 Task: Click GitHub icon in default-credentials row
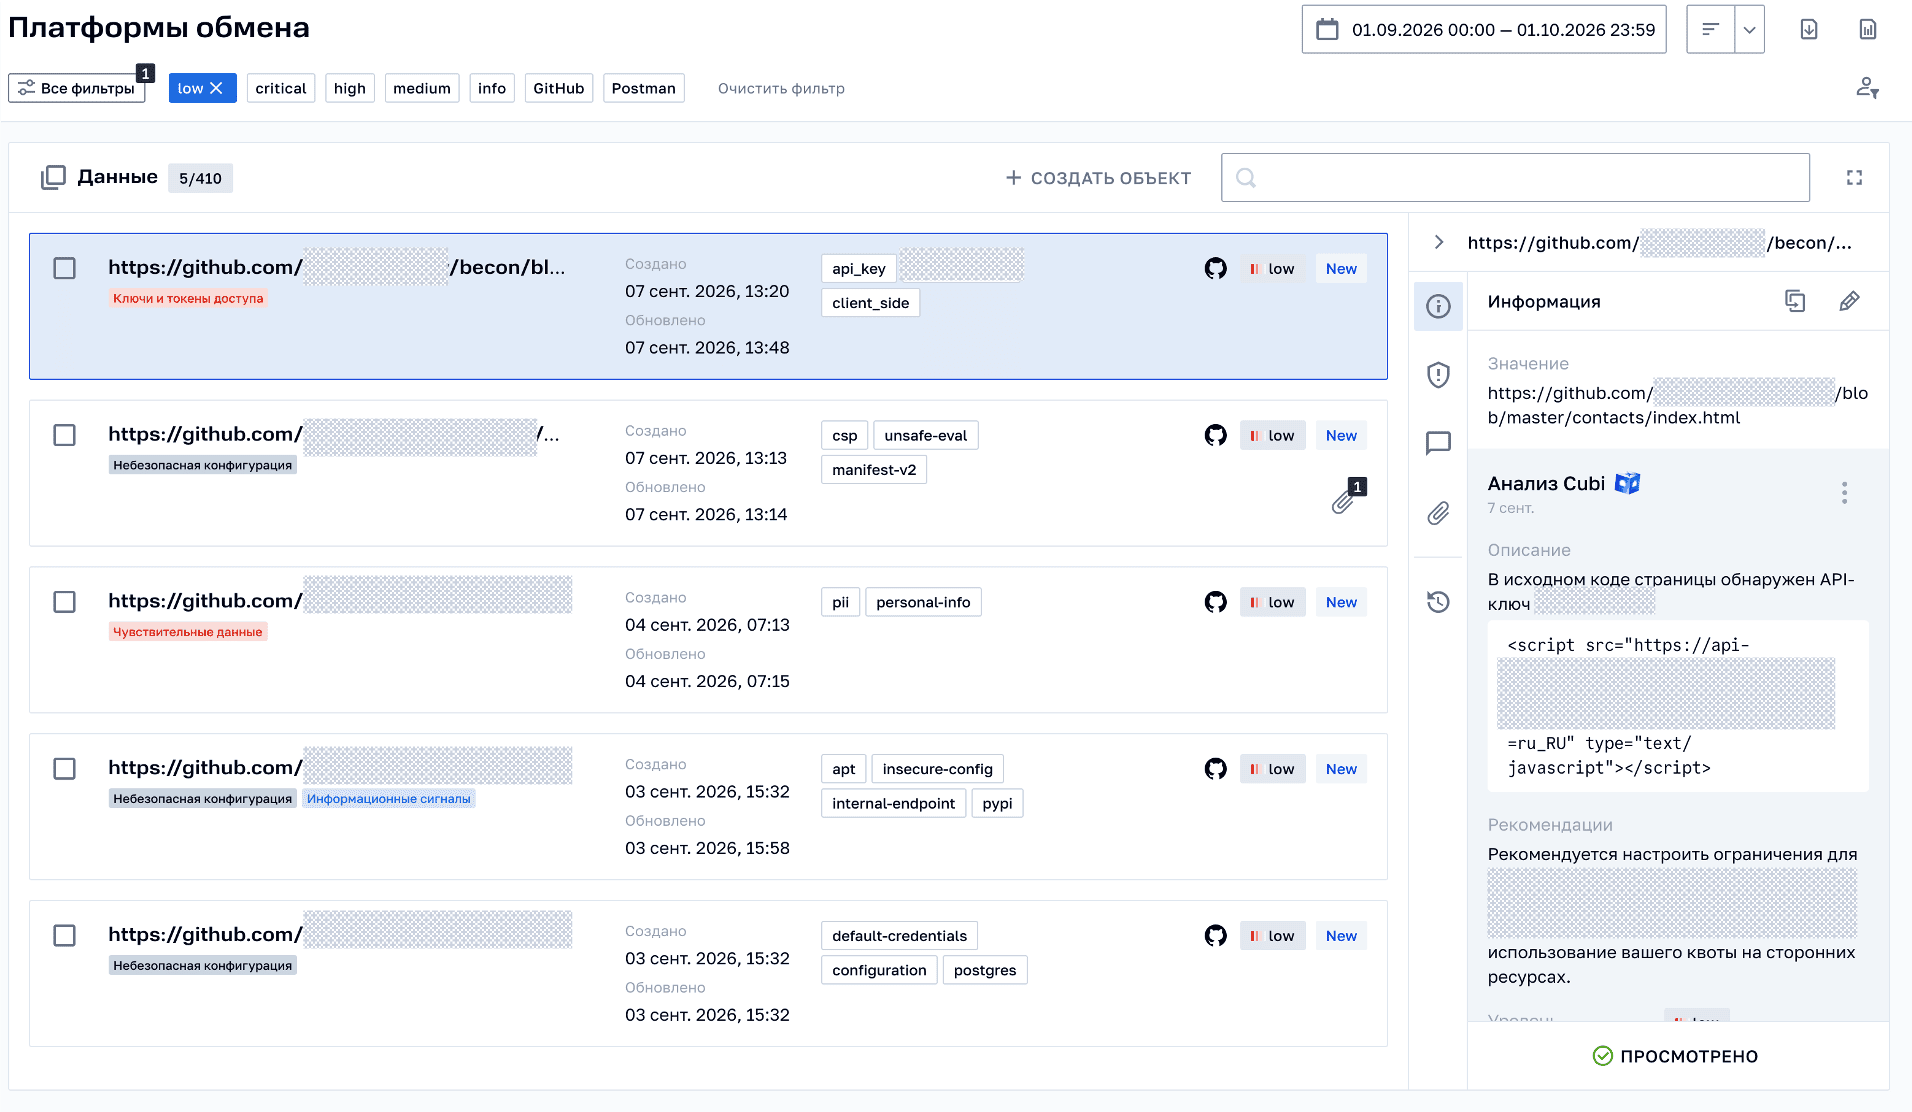point(1215,935)
